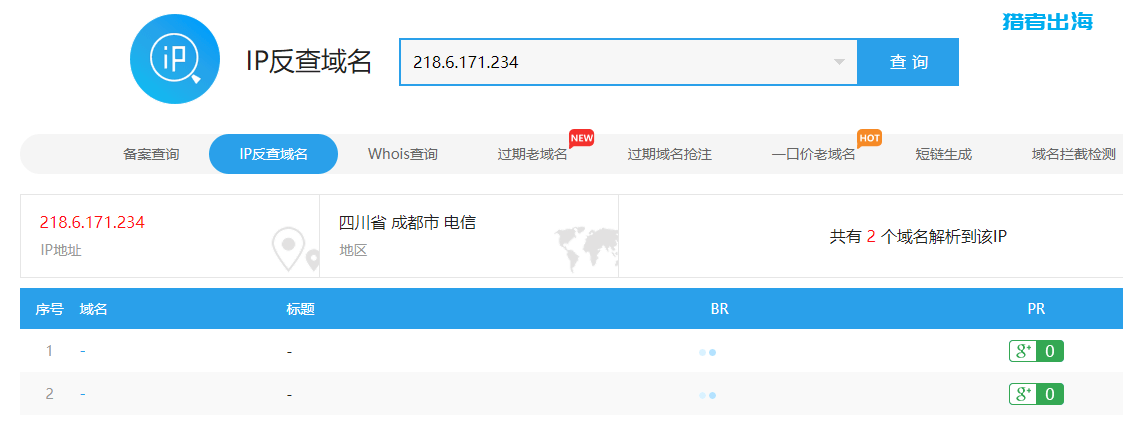Click the 共有 2 个域名解析到该IP text

pos(918,237)
